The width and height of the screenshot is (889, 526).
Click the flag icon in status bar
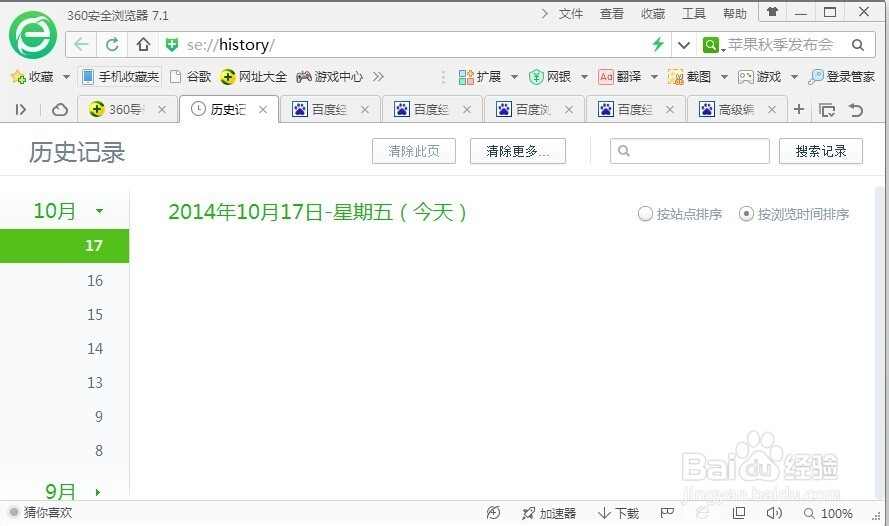tap(667, 513)
